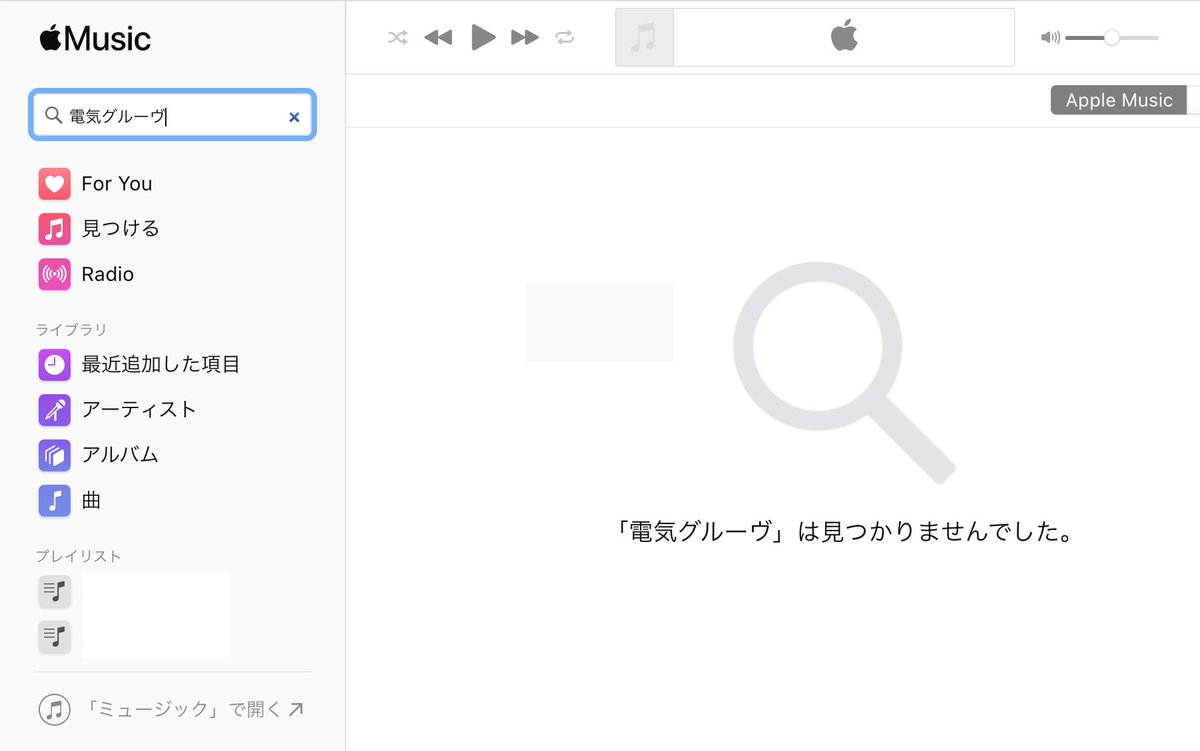
Task: Click the Apple Music logo
Action: [95, 39]
